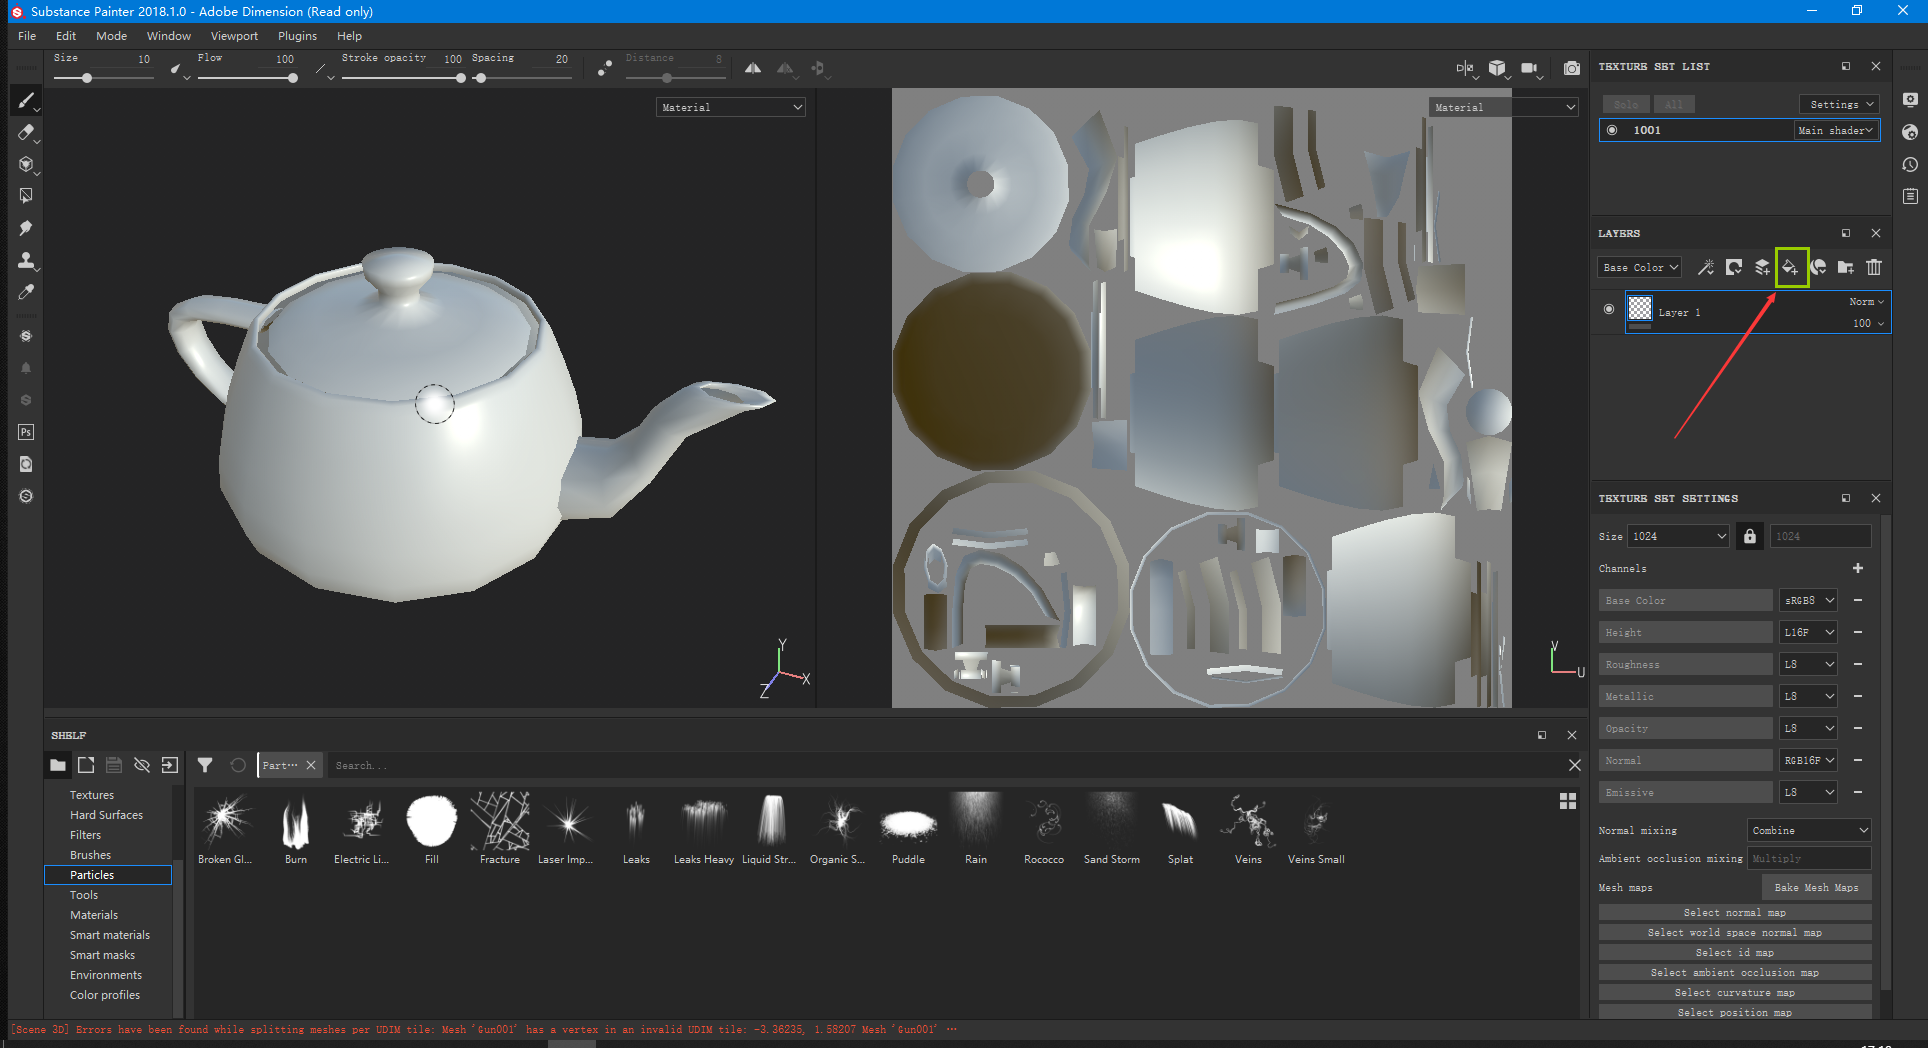
Task: Click the add smart material icon
Action: pyautogui.click(x=1818, y=267)
